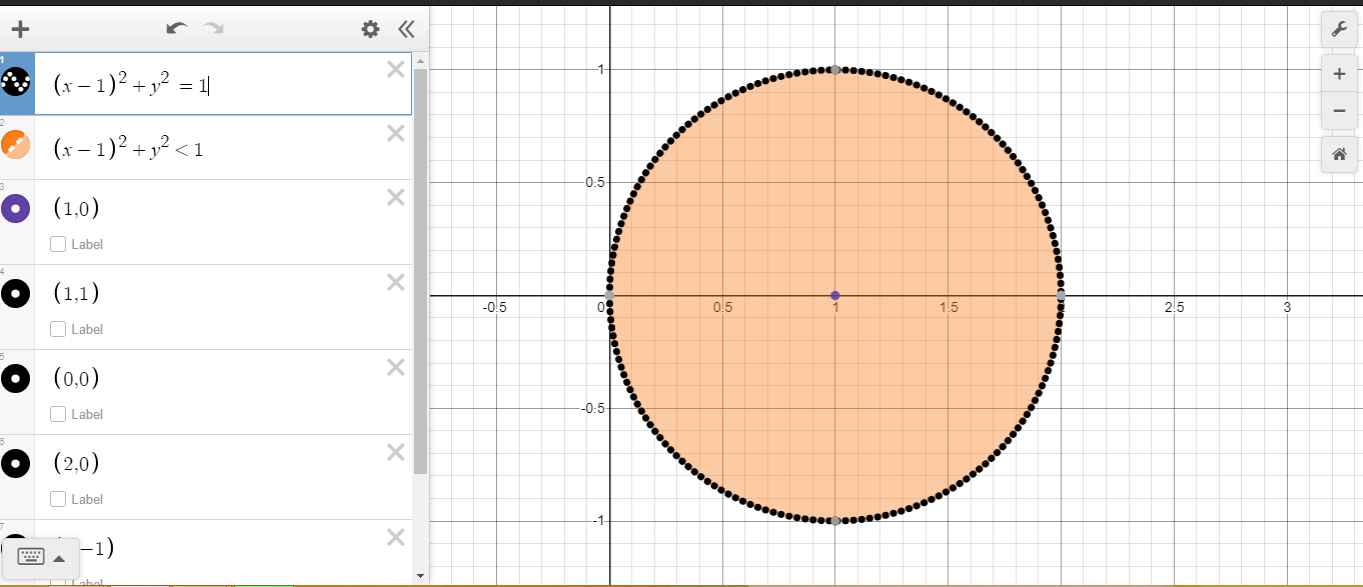Toggle visibility of the dotted circle equation
Image resolution: width=1363 pixels, height=587 pixels.
16,85
